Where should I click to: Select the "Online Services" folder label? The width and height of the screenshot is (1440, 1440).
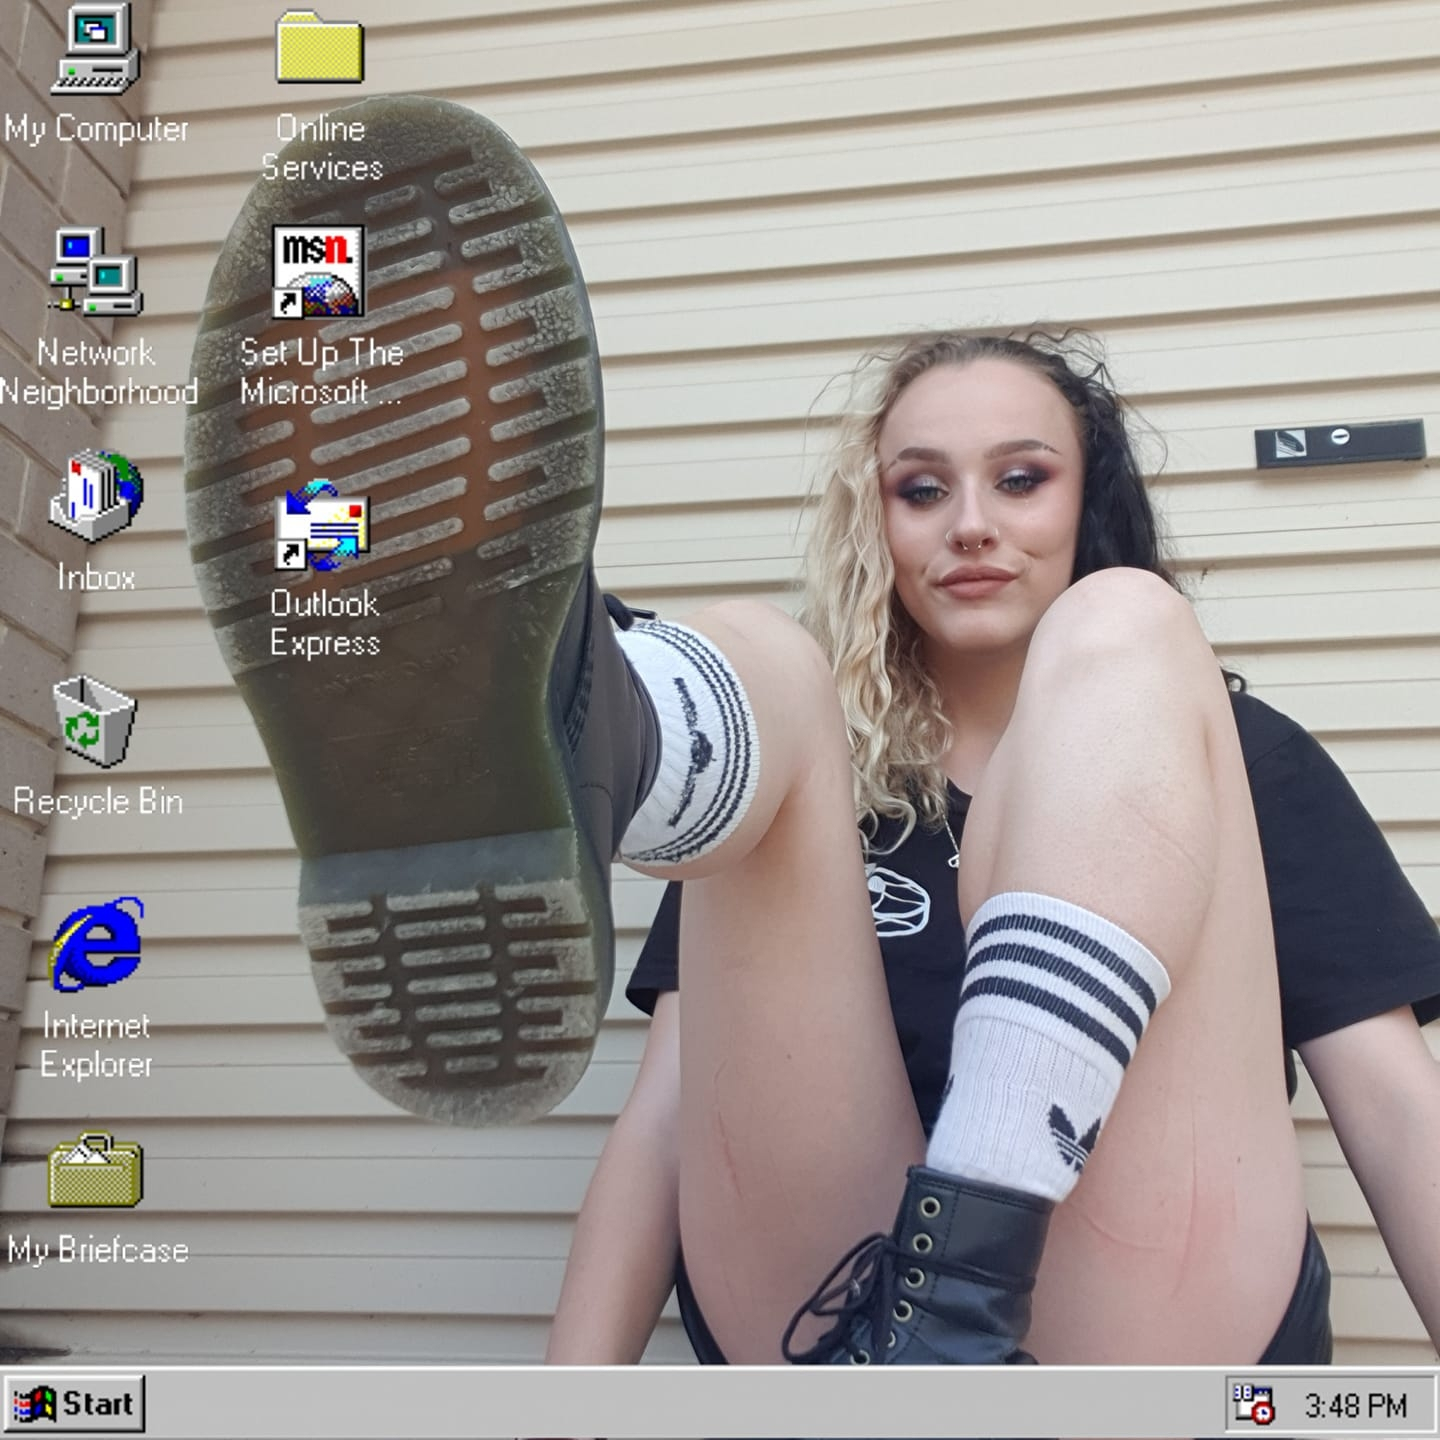click(321, 148)
